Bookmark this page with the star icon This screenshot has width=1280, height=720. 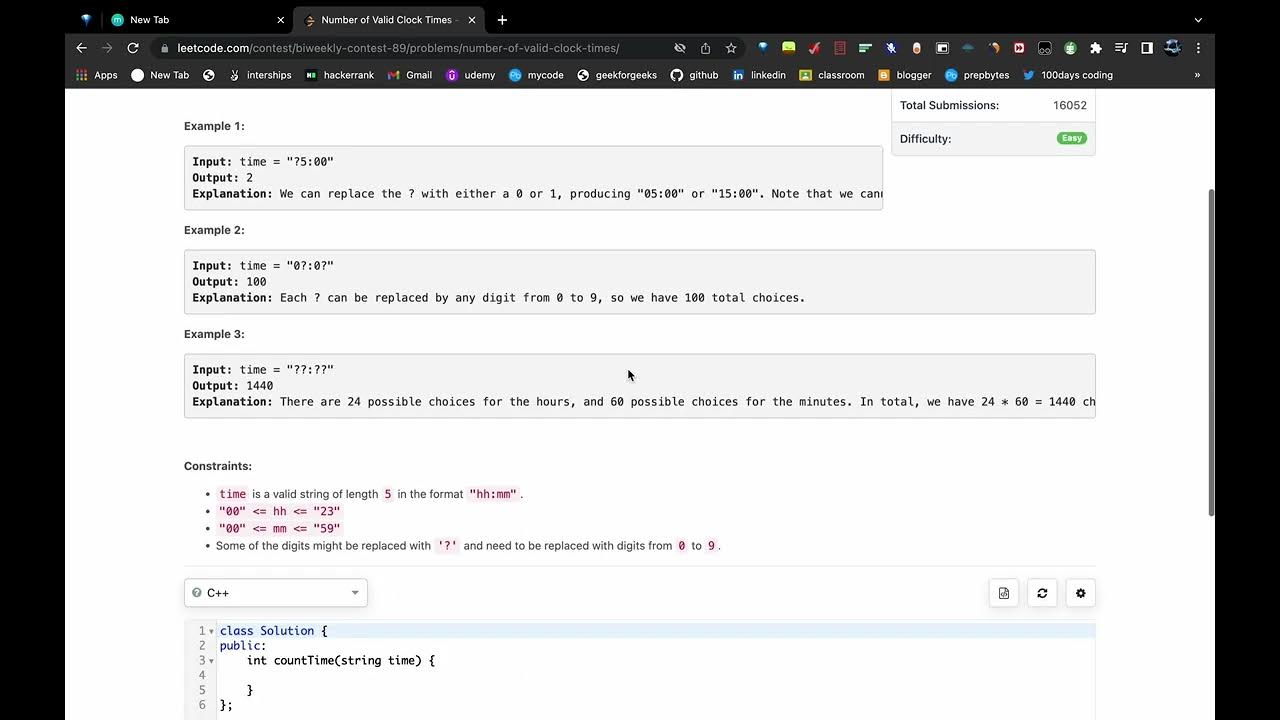click(731, 48)
